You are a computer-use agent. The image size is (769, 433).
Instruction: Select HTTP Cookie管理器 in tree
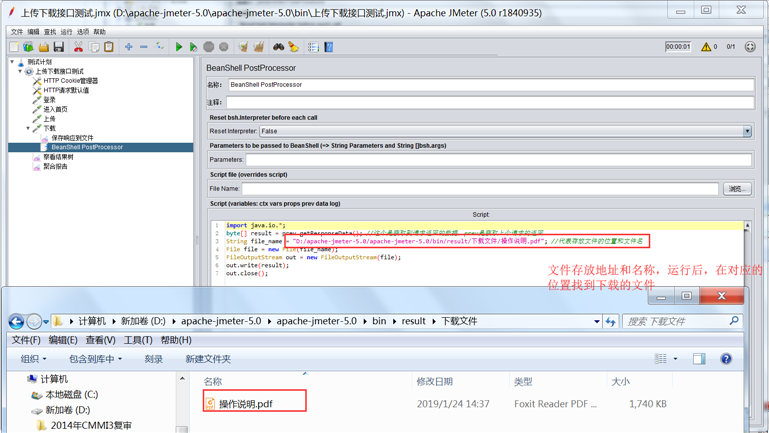71,81
